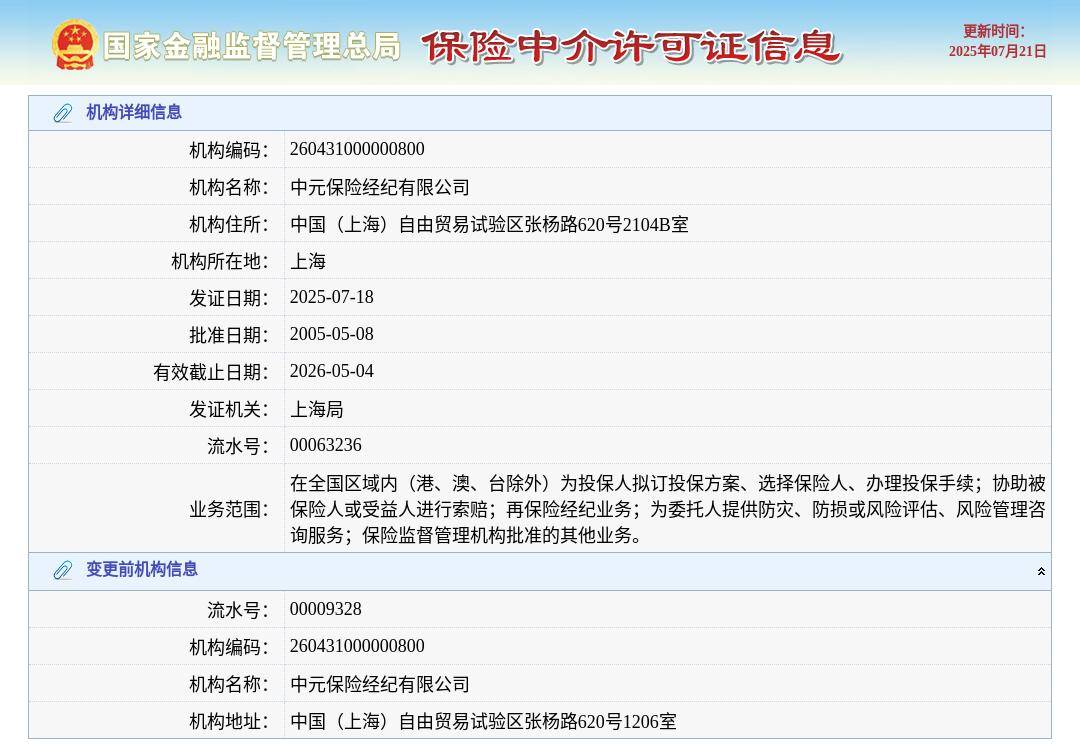The image size is (1080, 753).
Task: Collapse the 变更前机构信息 section with chevron
Action: point(1041,571)
